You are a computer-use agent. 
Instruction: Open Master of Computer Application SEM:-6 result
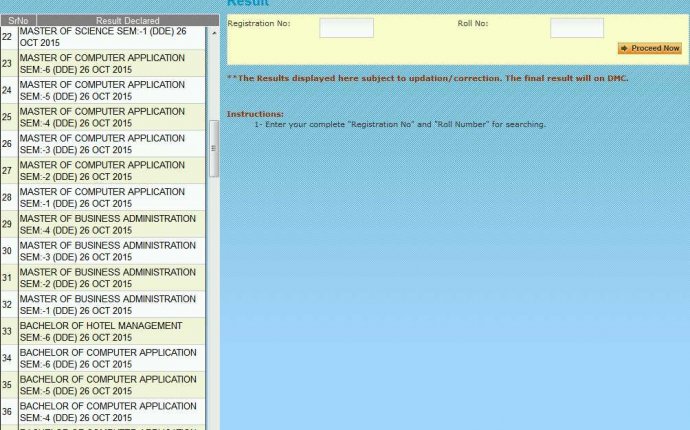pyautogui.click(x=112, y=63)
